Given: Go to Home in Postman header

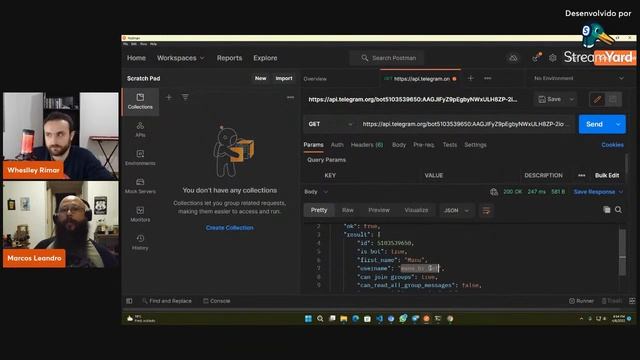Looking at the screenshot, I should pyautogui.click(x=136, y=58).
